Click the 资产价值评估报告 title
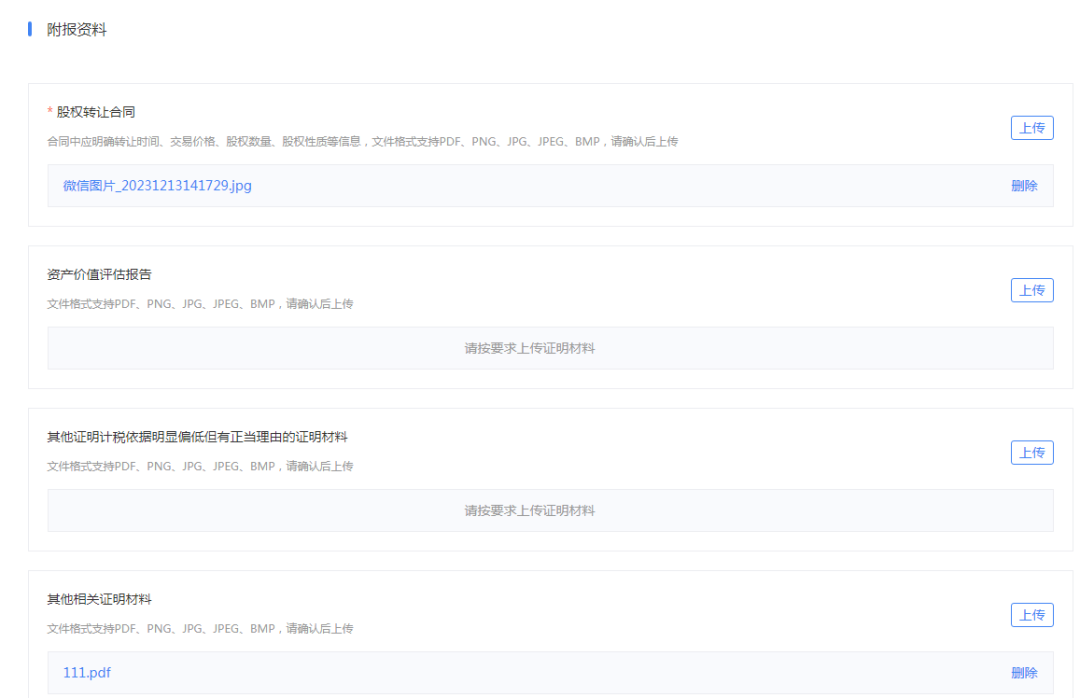1080x698 pixels. (99, 275)
